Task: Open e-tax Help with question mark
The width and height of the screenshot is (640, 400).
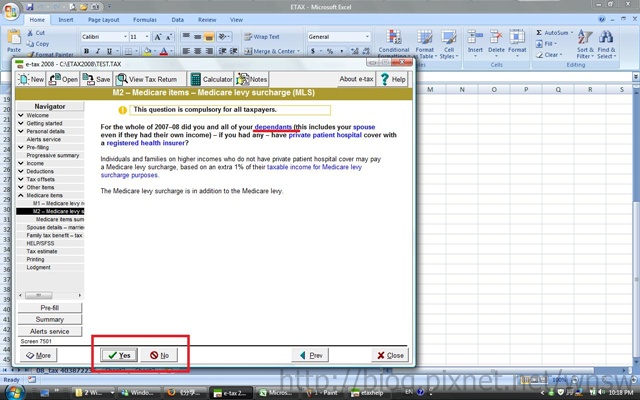Action: (x=392, y=79)
